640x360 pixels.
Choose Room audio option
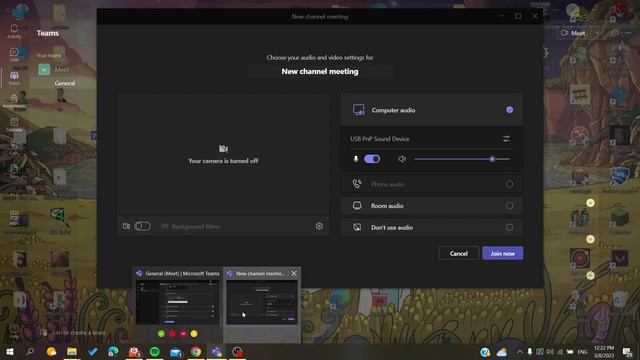coord(431,206)
